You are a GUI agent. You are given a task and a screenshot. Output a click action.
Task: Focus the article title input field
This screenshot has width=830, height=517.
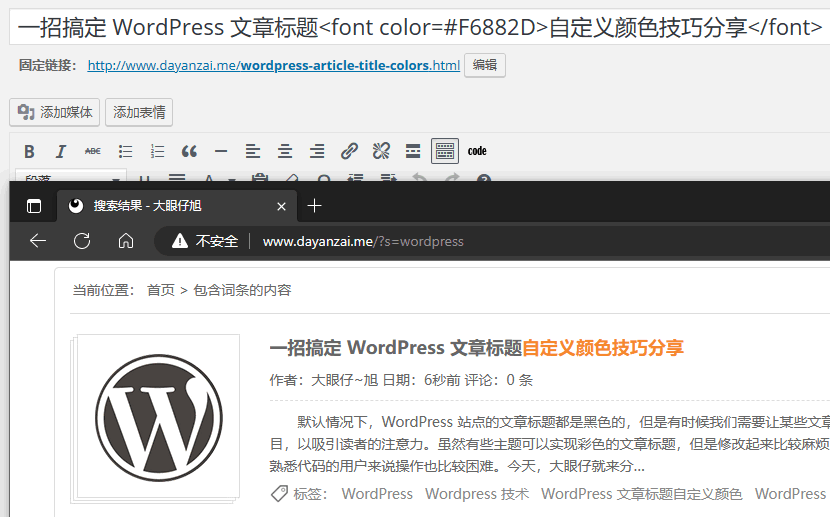tap(419, 27)
